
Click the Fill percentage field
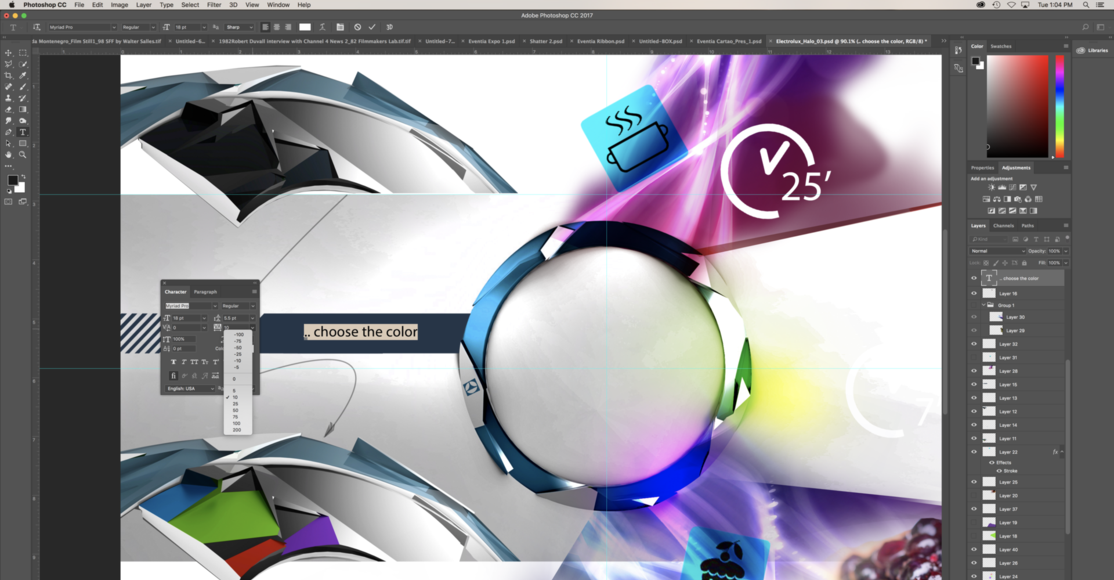pos(1054,263)
